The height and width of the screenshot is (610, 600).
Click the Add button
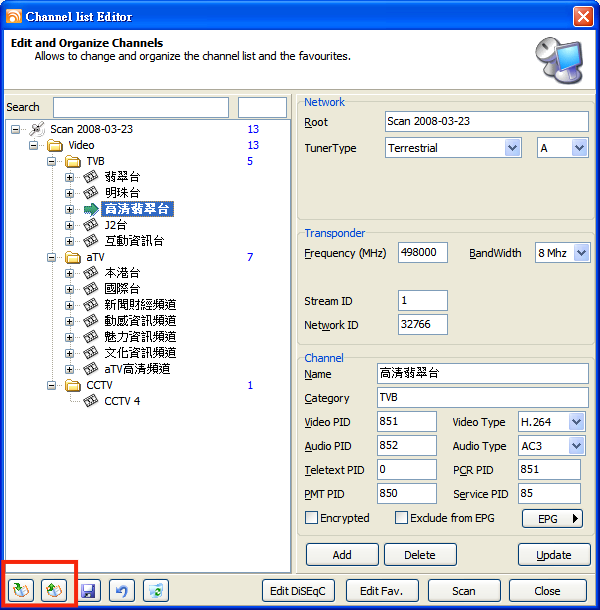pos(342,555)
